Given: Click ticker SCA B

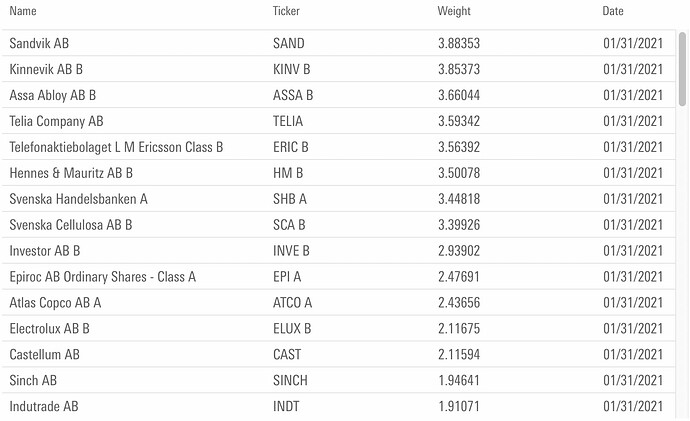Looking at the screenshot, I should coord(289,225).
